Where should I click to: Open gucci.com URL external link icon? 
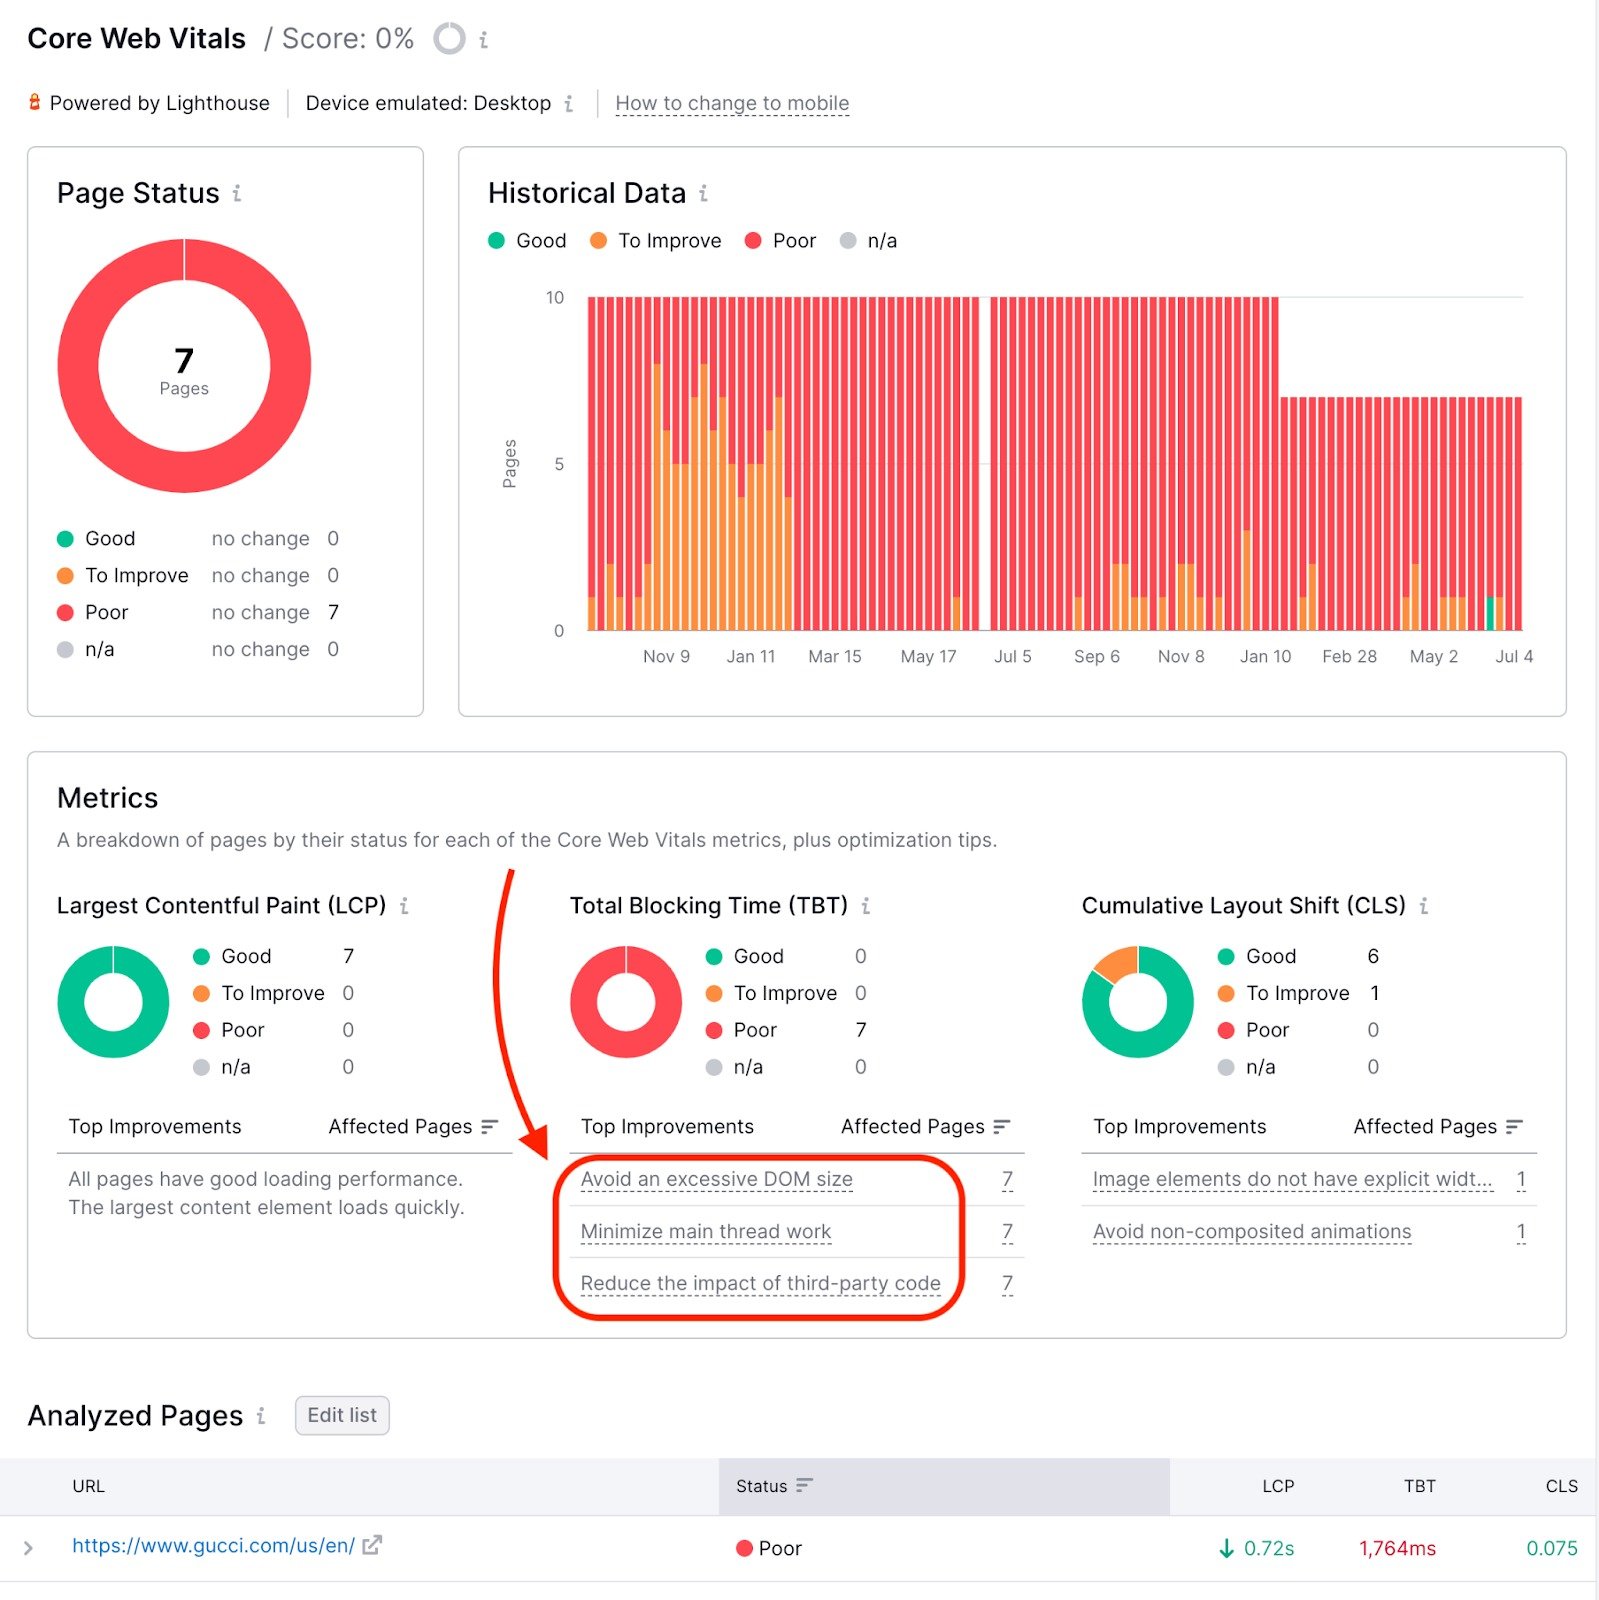pyautogui.click(x=372, y=1545)
